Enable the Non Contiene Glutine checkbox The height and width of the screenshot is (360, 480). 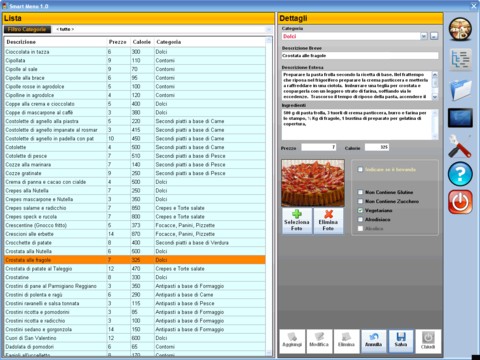point(360,192)
